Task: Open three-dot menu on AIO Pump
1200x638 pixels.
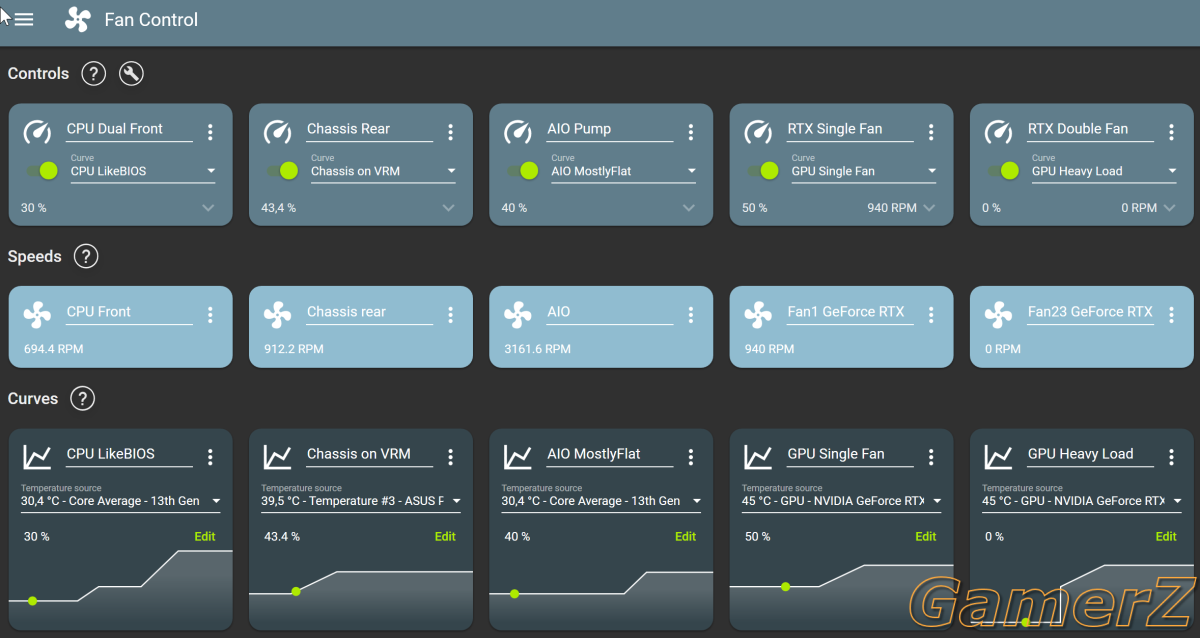Action: click(x=691, y=132)
